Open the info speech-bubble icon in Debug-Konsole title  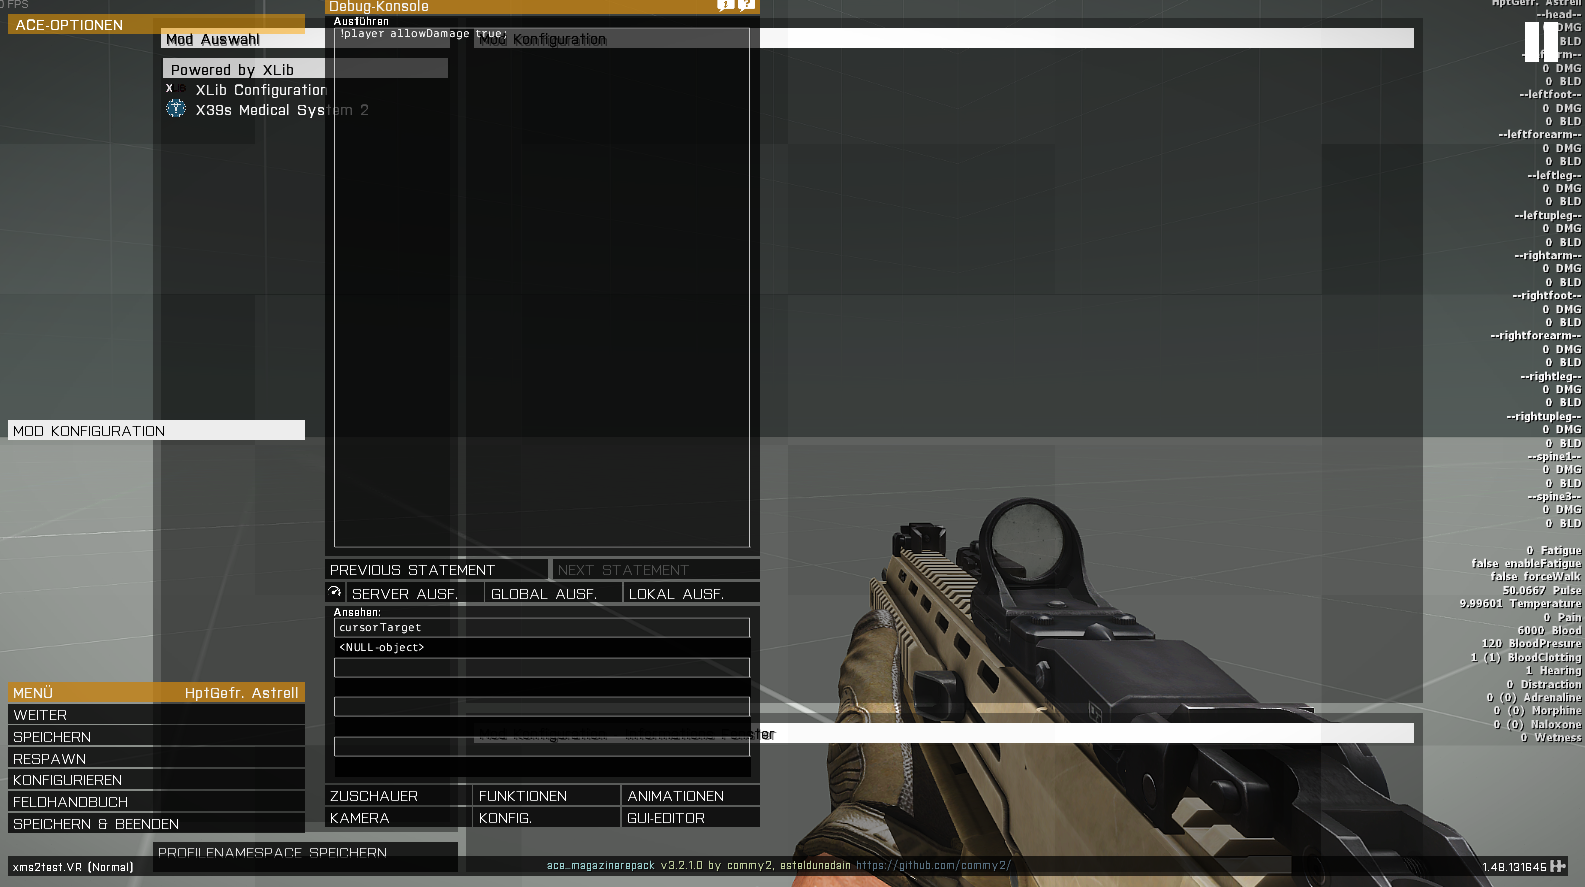(726, 5)
